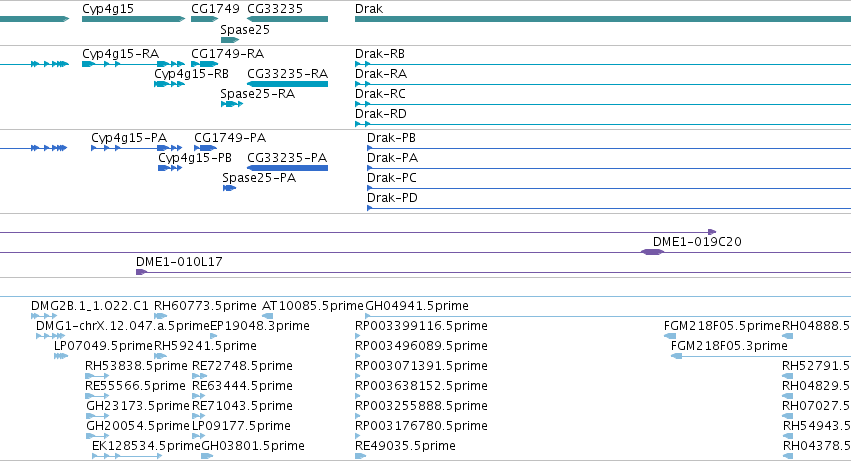Open EST DMG1-chrX.12.047.a.5prime
851x461 pixels.
point(123,326)
